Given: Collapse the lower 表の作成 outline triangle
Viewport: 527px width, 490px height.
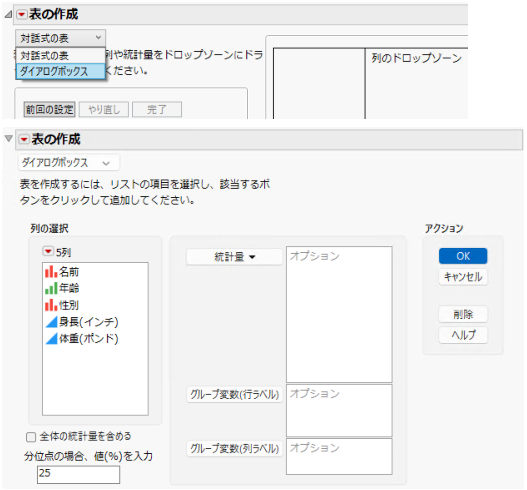Looking at the screenshot, I should tap(9, 138).
